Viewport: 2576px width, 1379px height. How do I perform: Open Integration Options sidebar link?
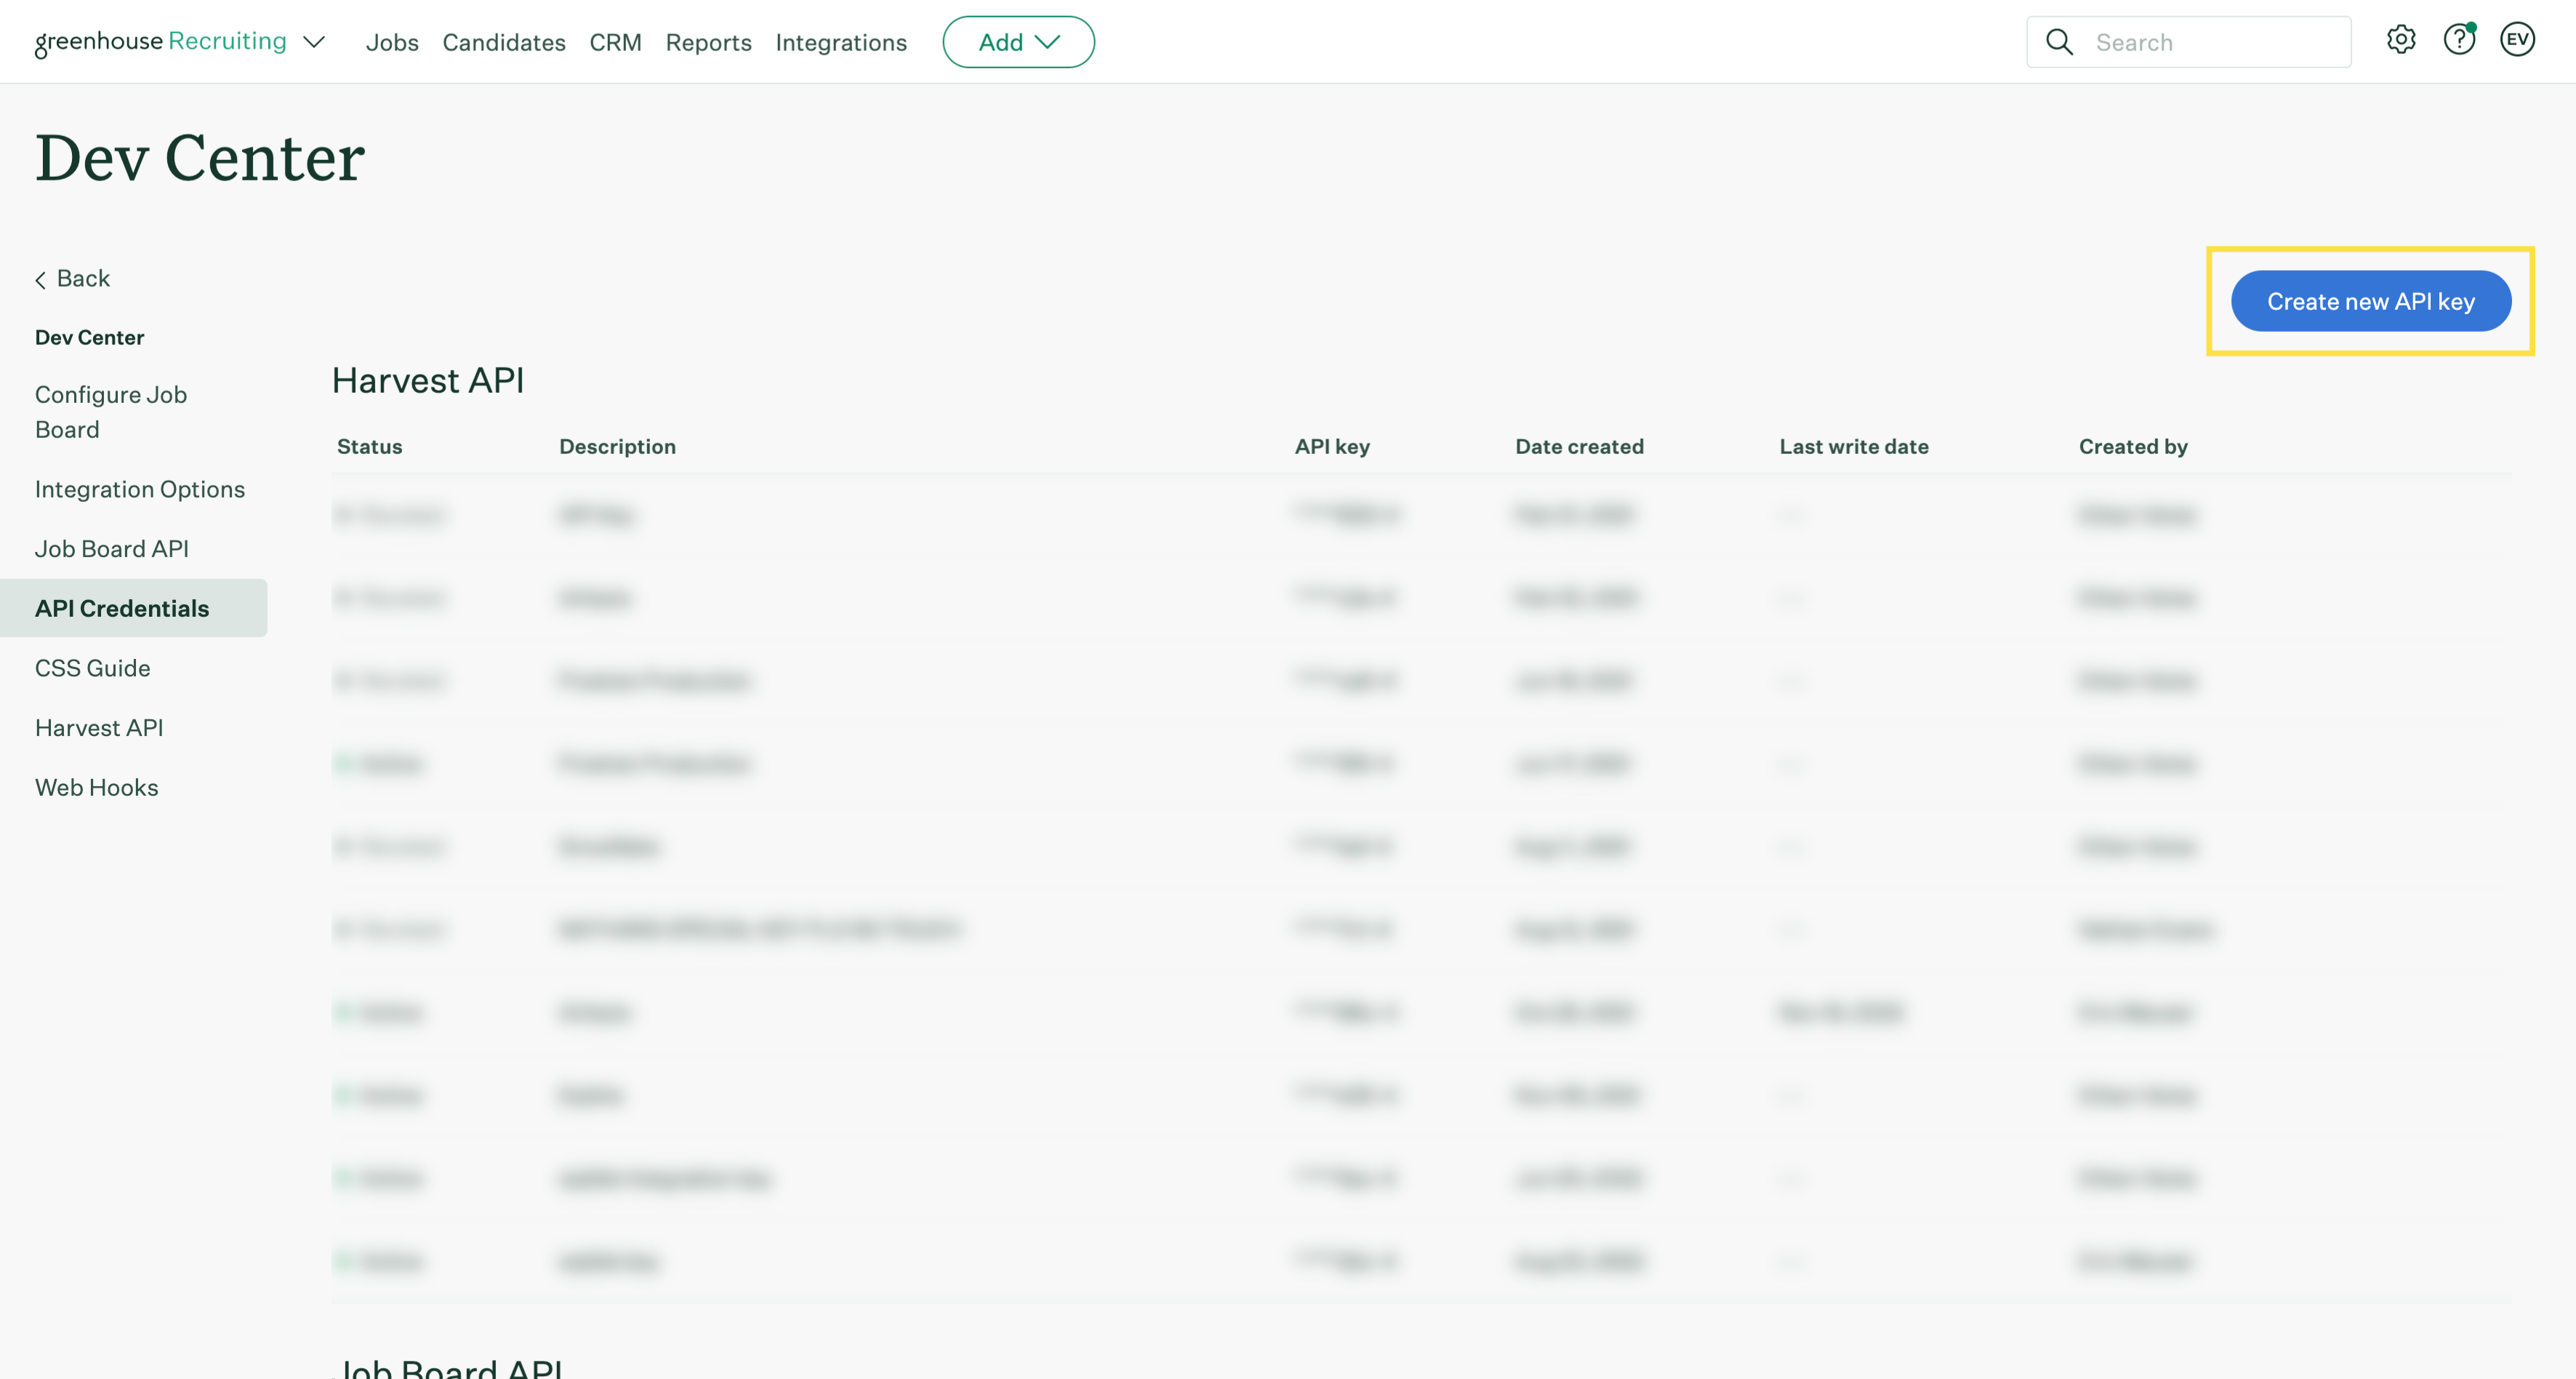[x=140, y=489]
